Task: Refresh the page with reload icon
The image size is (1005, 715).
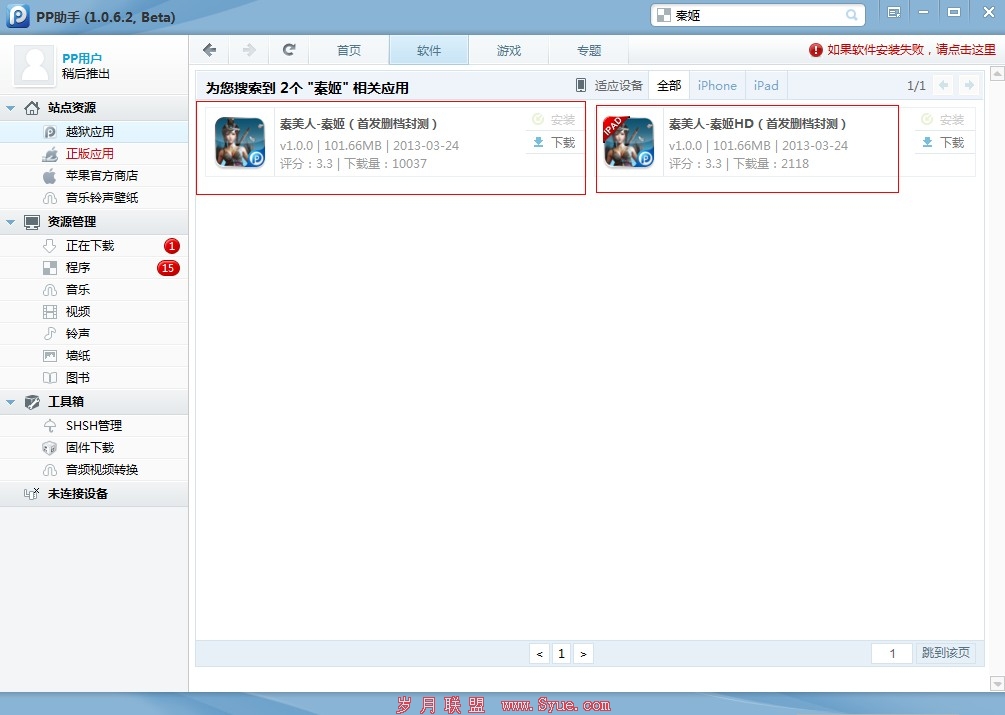Action: [289, 50]
